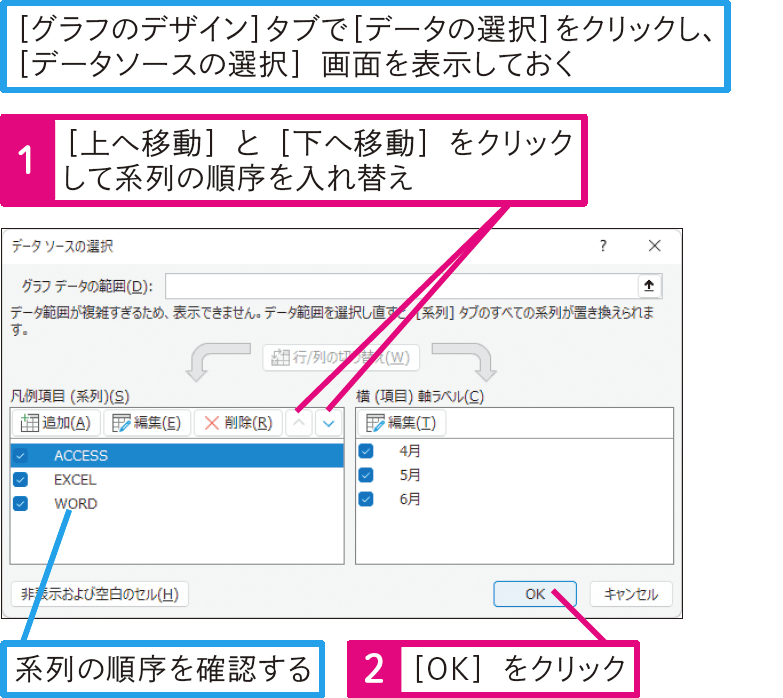
Task: Open help with the question mark button
Action: [603, 246]
